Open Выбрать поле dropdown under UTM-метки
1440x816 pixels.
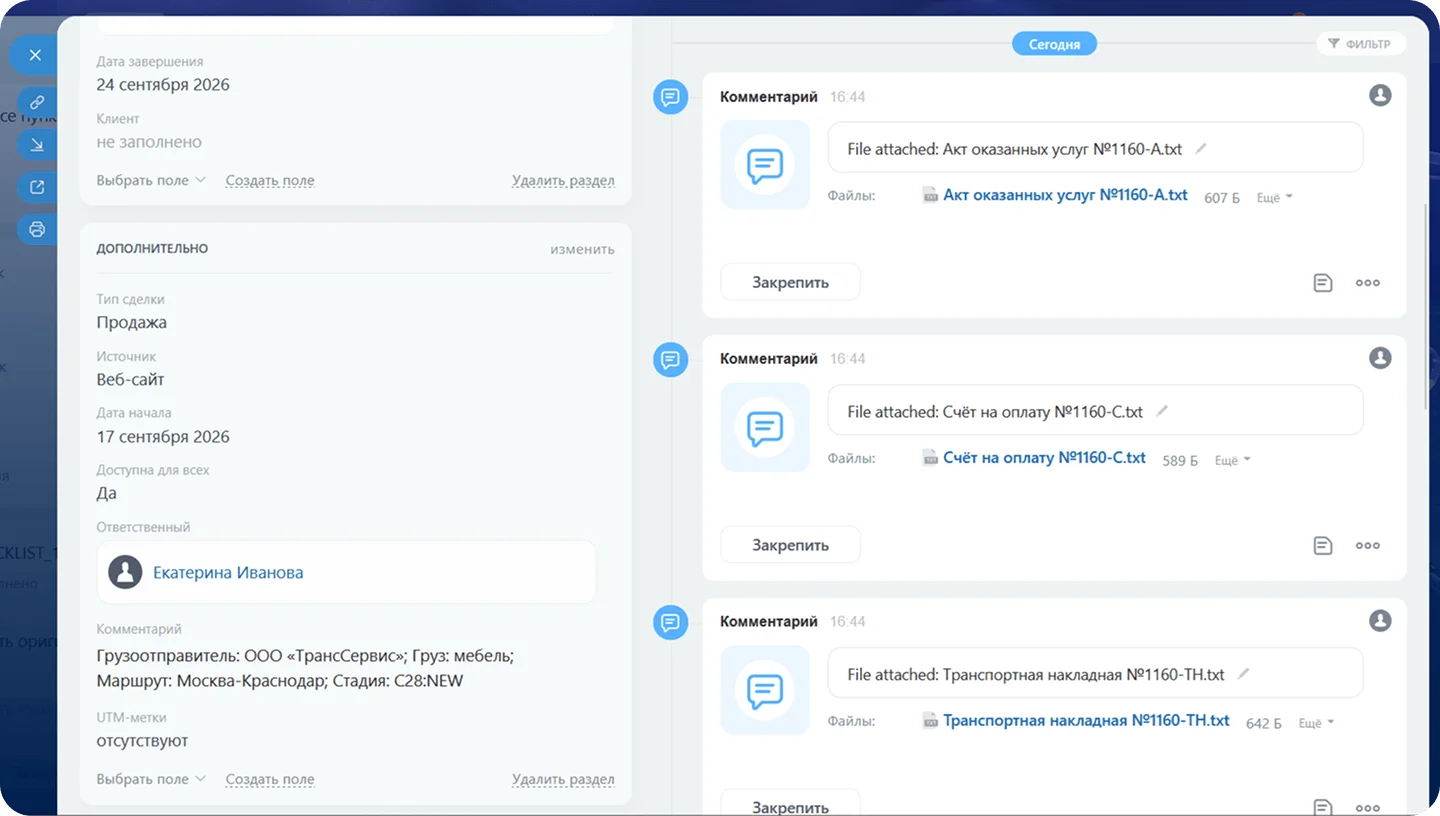(x=151, y=779)
